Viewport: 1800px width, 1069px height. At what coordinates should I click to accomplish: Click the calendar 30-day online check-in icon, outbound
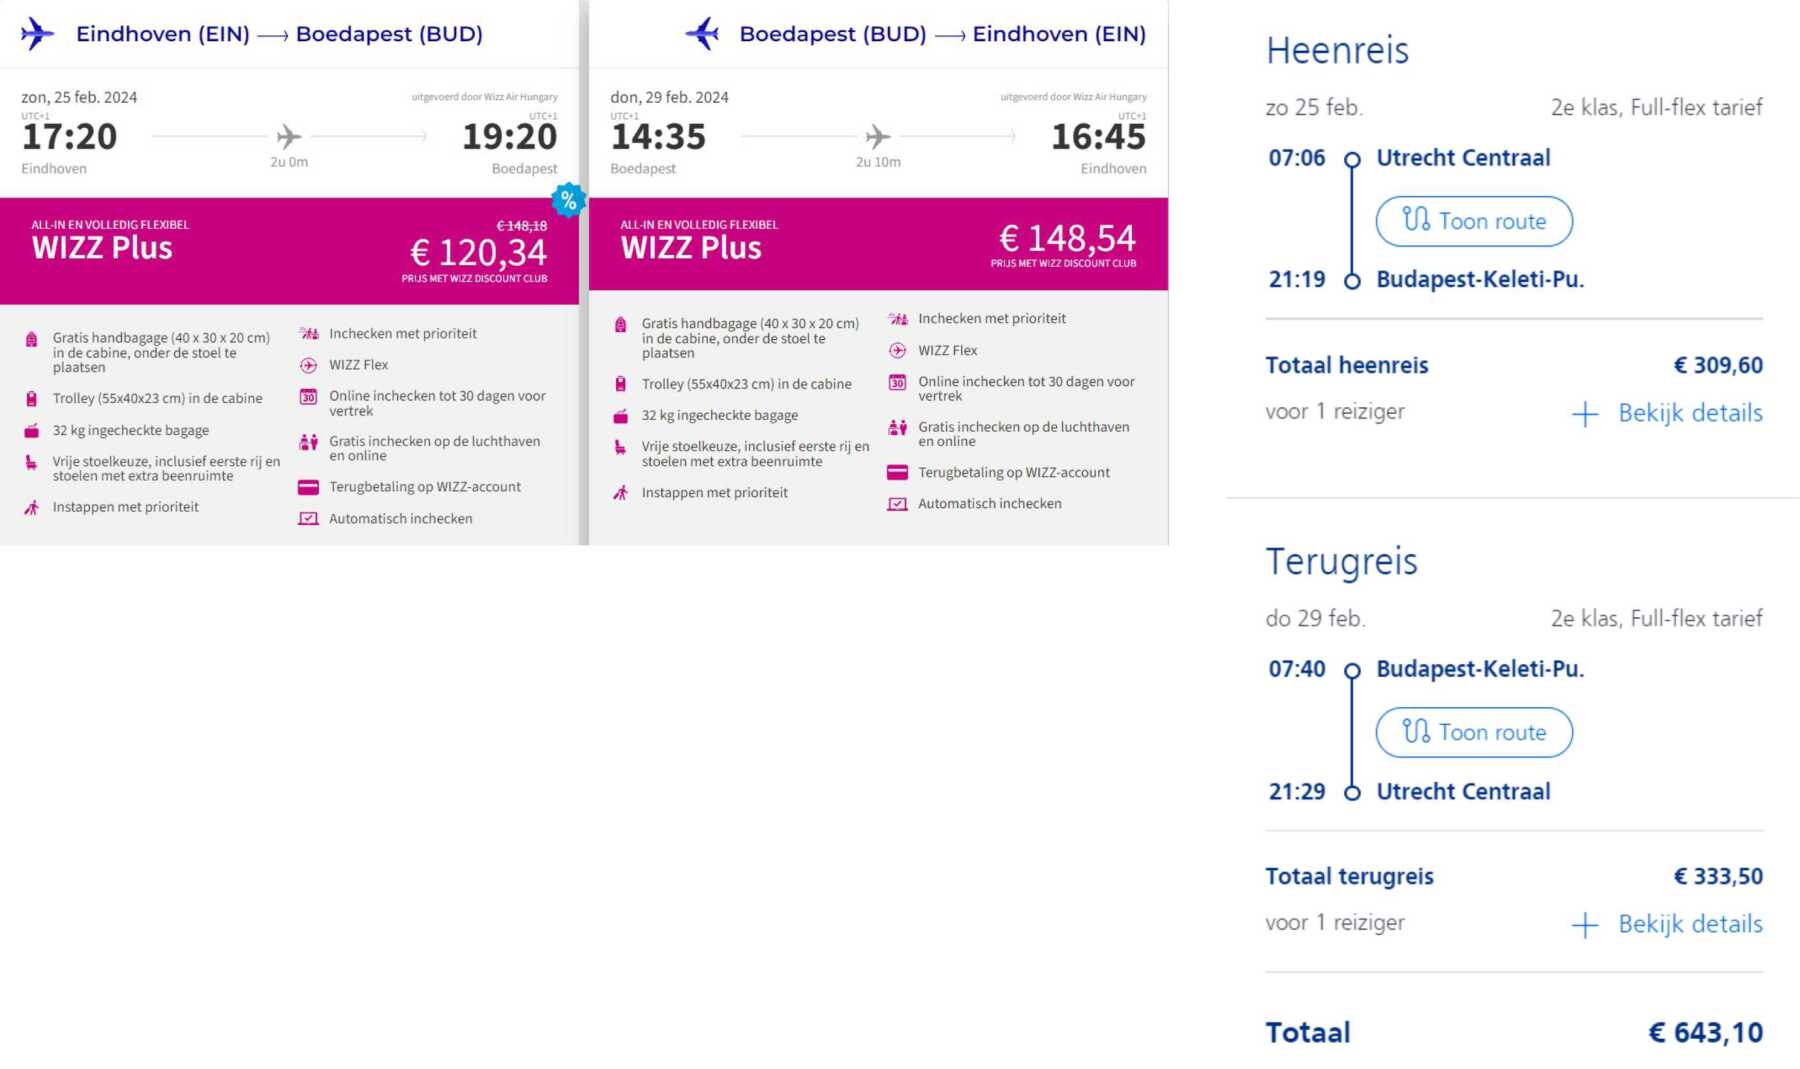(x=309, y=397)
